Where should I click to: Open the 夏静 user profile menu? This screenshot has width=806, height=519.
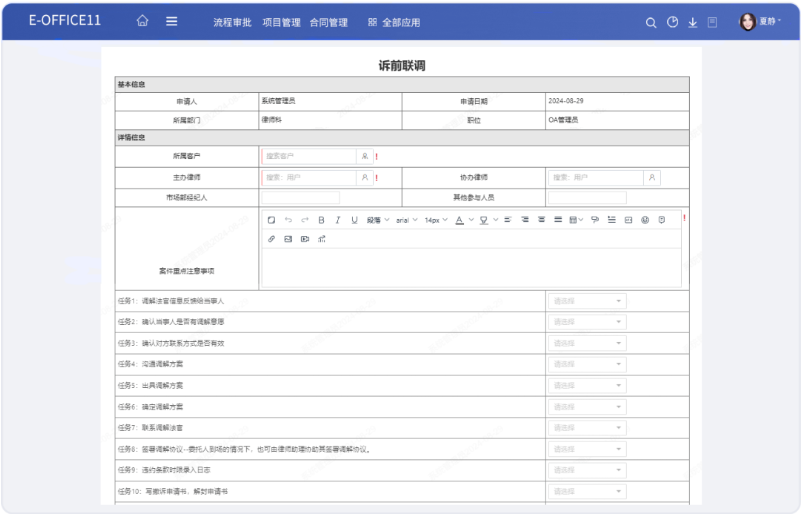pyautogui.click(x=760, y=21)
